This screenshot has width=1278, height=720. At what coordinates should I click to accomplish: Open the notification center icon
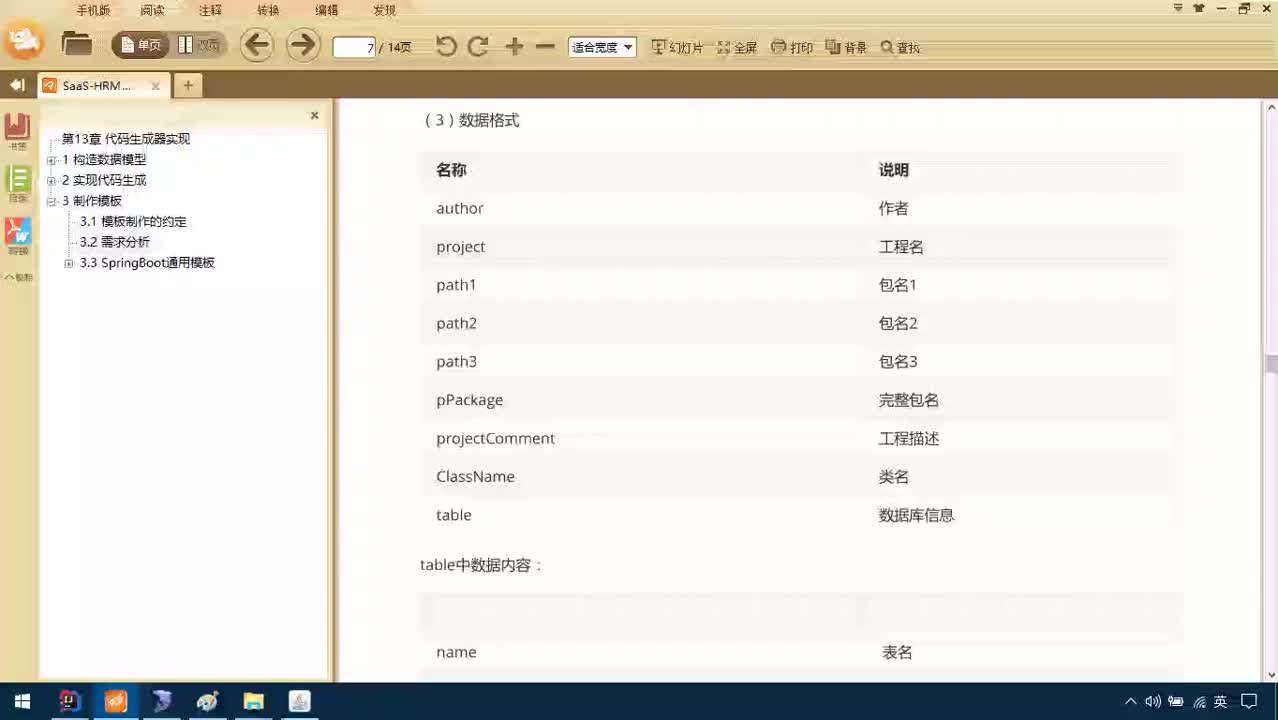pyautogui.click(x=1249, y=702)
